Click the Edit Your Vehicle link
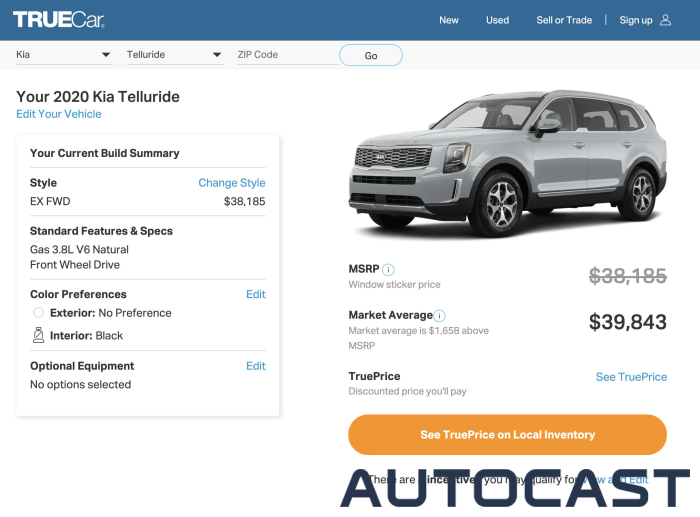 [x=59, y=114]
